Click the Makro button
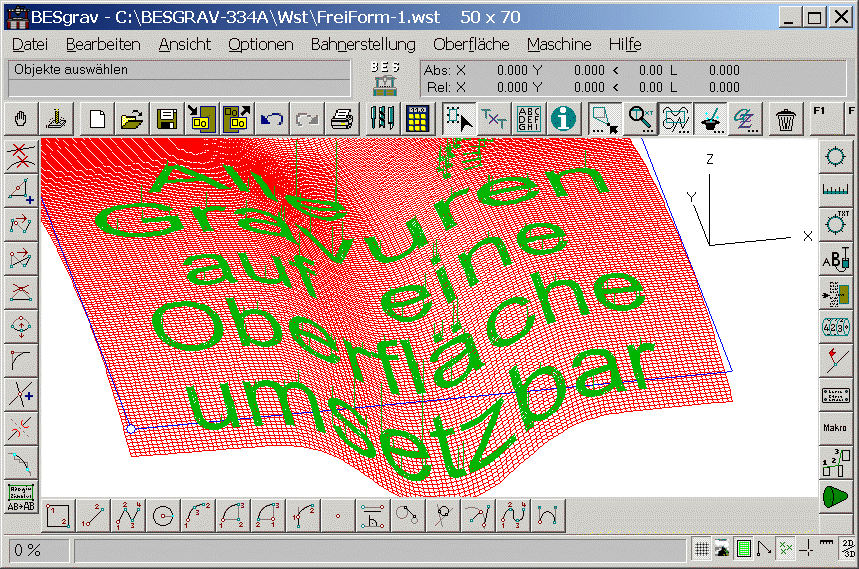The height and width of the screenshot is (569, 859). [834, 427]
